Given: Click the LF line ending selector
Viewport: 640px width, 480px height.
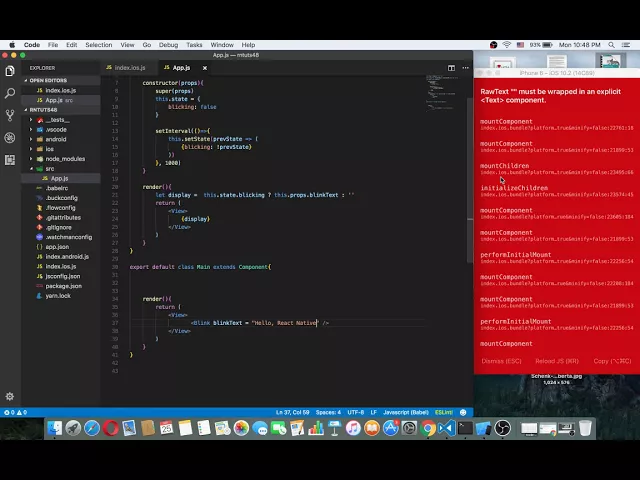Looking at the screenshot, I should (373, 412).
